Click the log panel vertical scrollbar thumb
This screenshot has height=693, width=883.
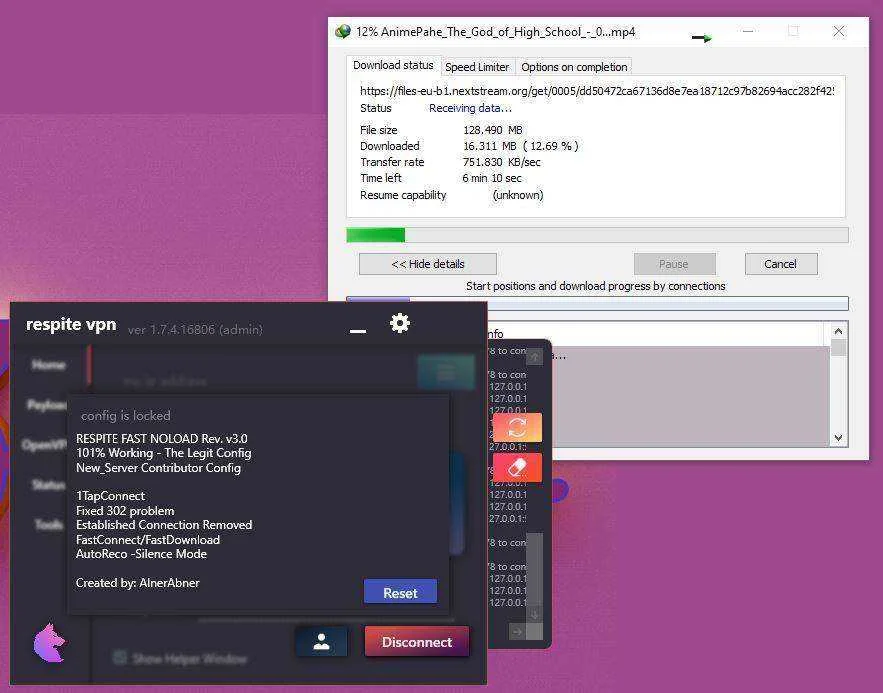[534, 569]
